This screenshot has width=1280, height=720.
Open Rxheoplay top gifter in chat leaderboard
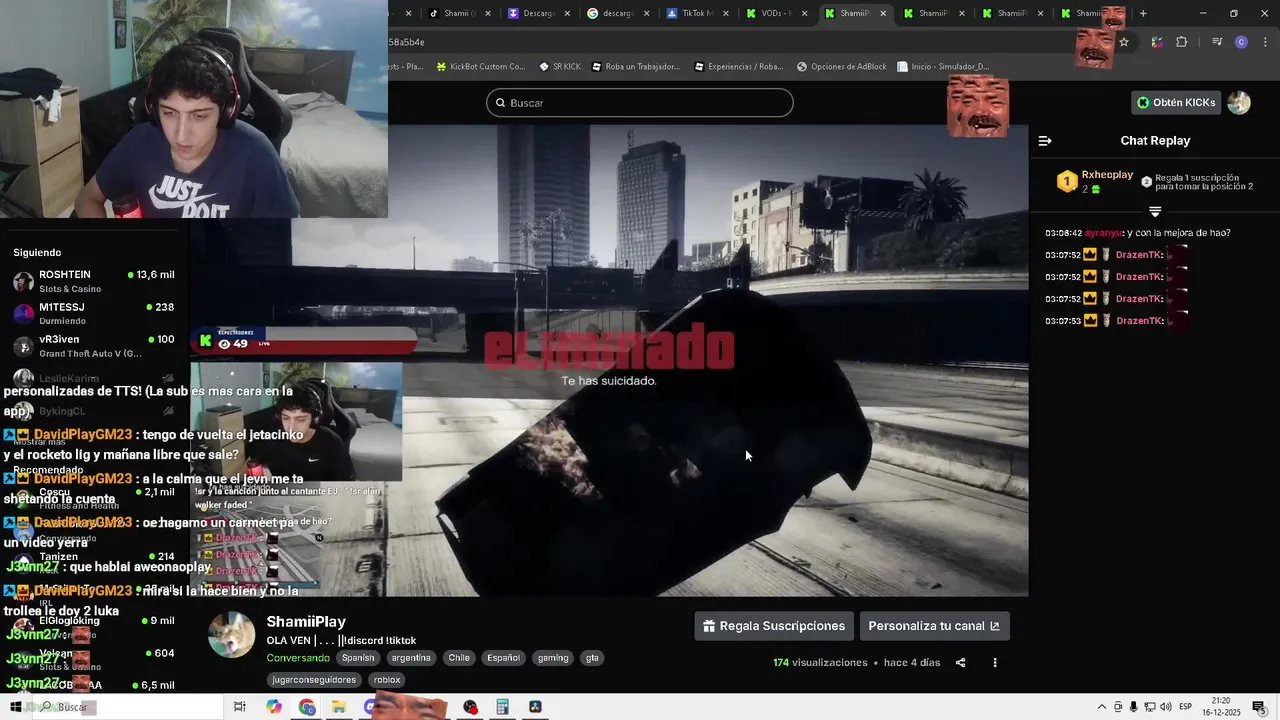click(x=1095, y=181)
